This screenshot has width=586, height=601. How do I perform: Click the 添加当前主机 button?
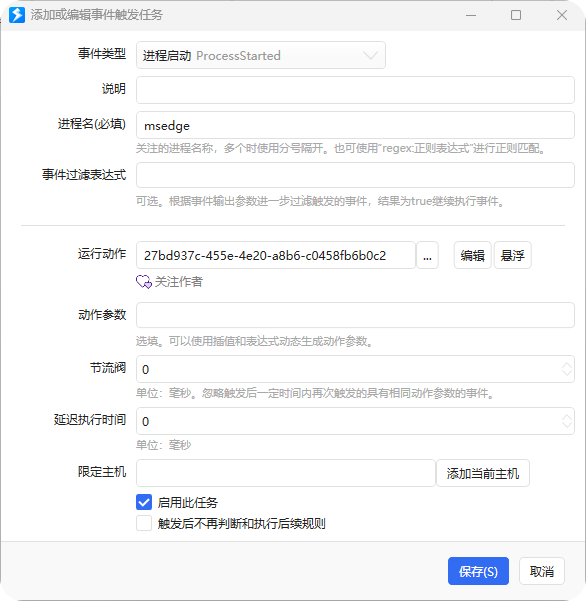[483, 473]
